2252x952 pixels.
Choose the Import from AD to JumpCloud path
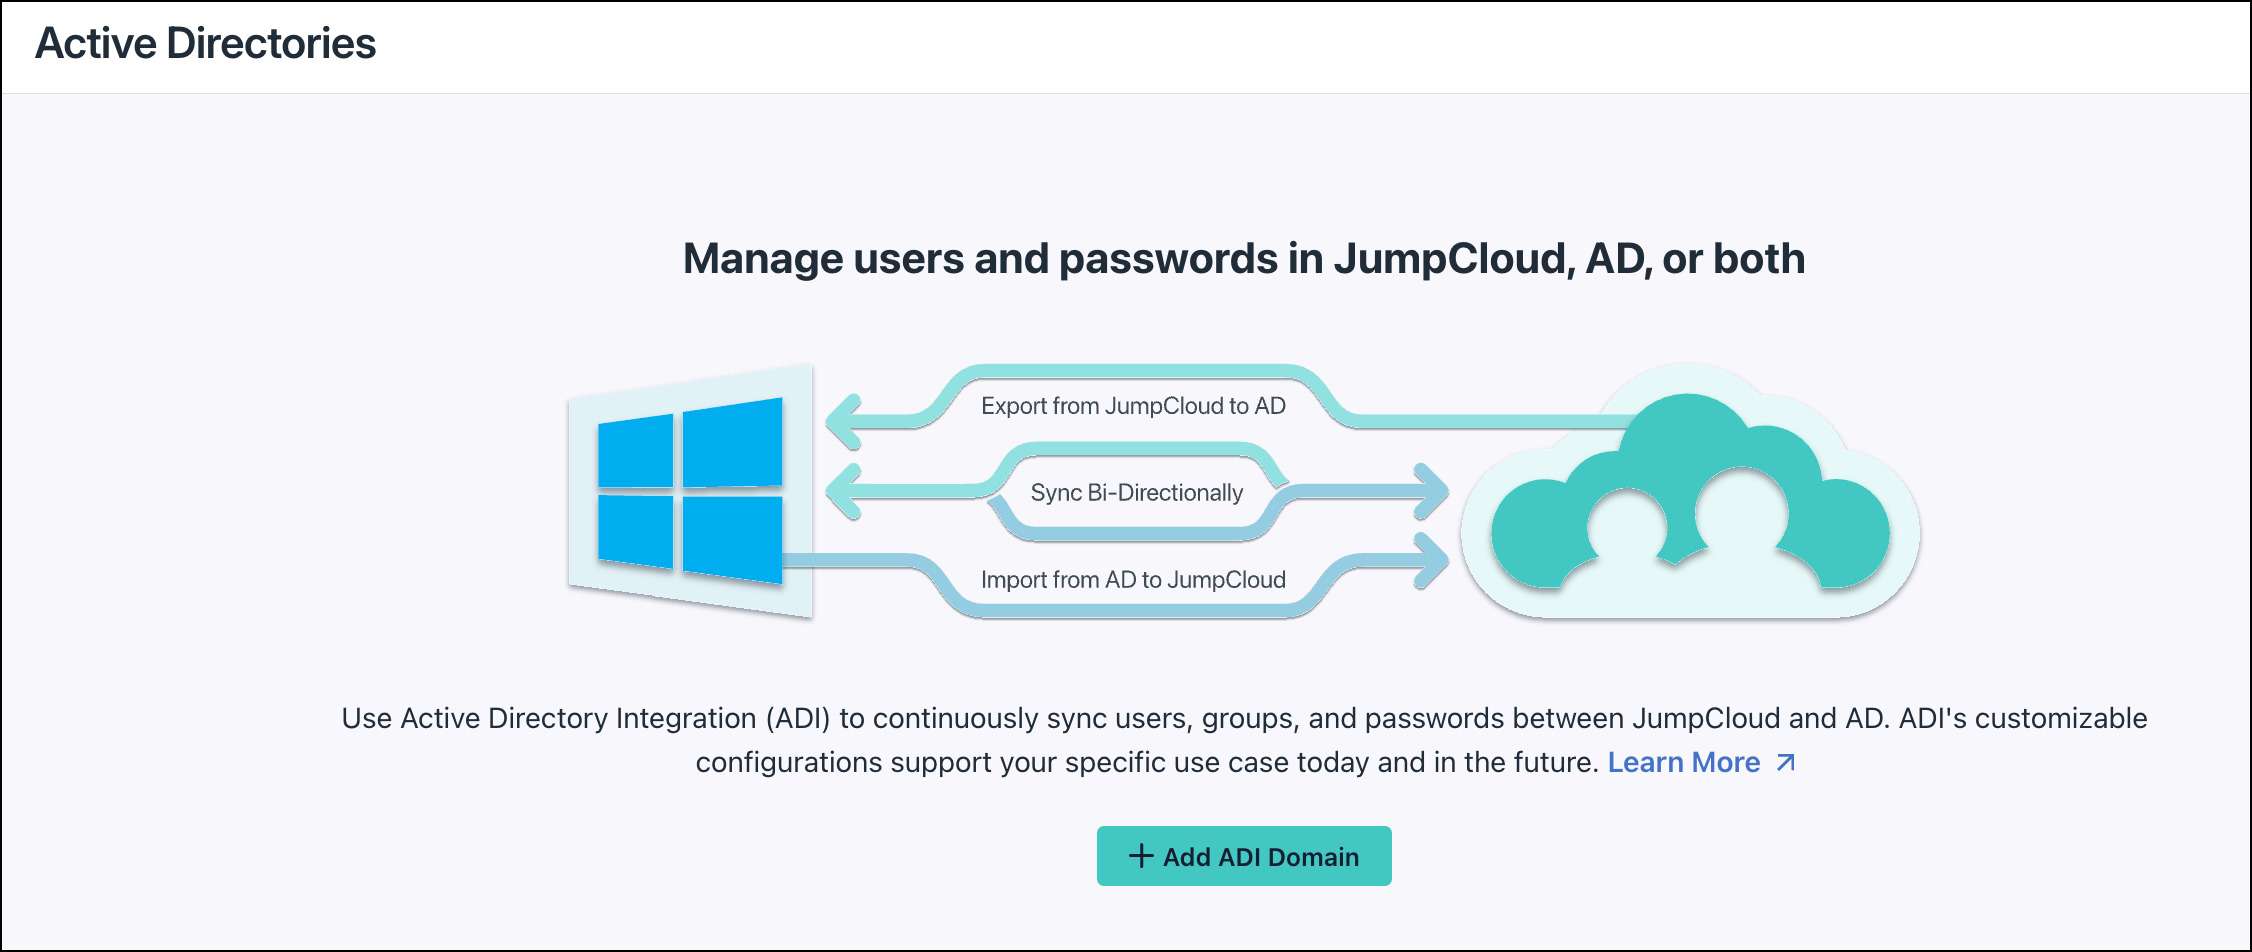tap(1134, 579)
